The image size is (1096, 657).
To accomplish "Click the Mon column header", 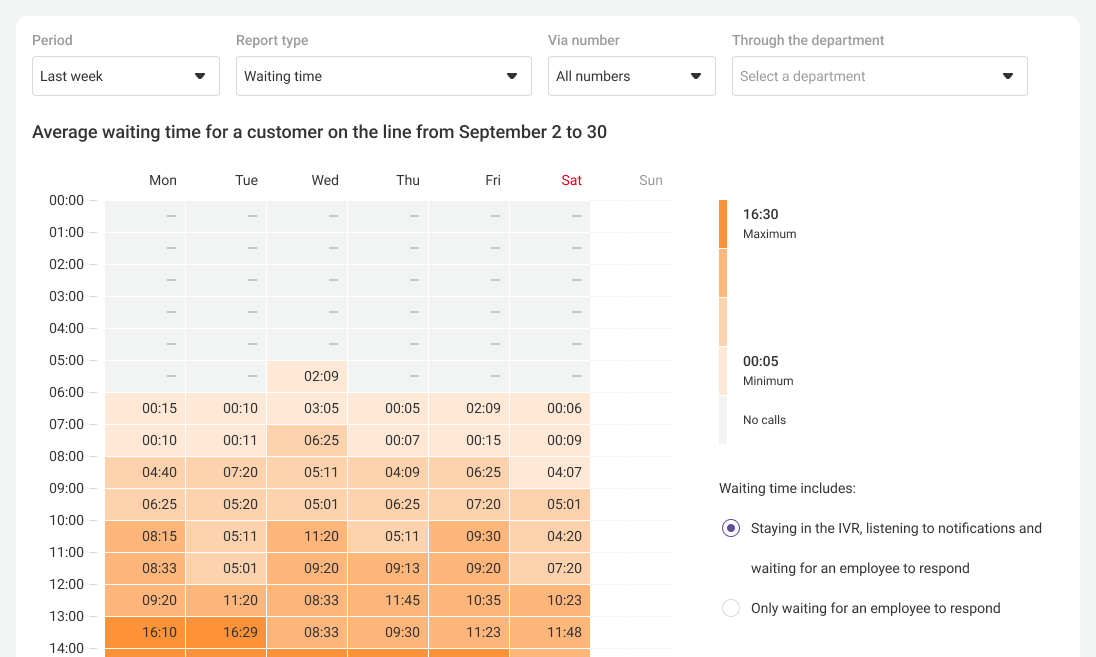I will point(162,181).
